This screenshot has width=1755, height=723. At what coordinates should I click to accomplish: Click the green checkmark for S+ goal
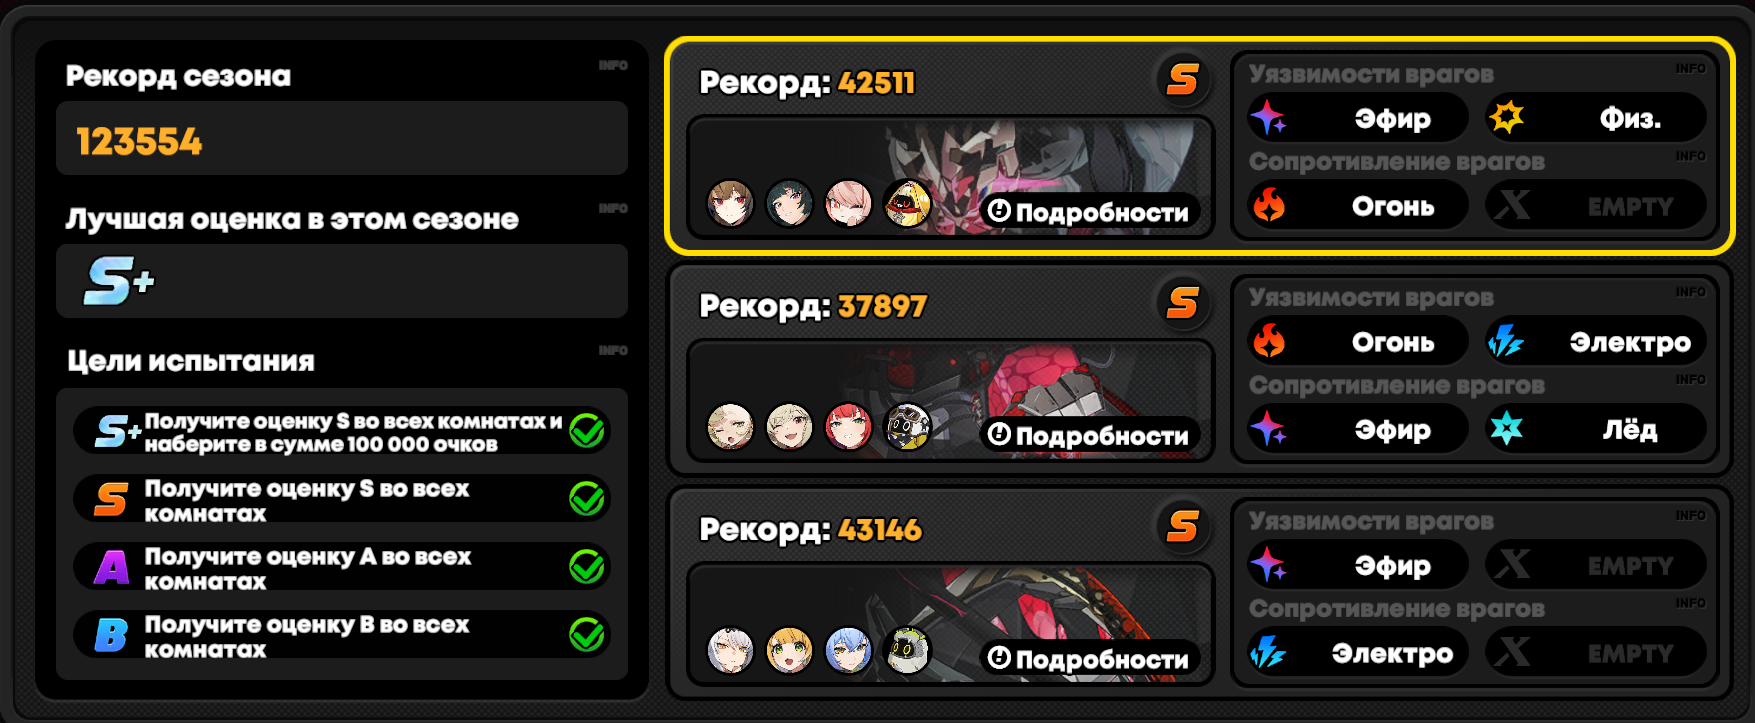[587, 431]
